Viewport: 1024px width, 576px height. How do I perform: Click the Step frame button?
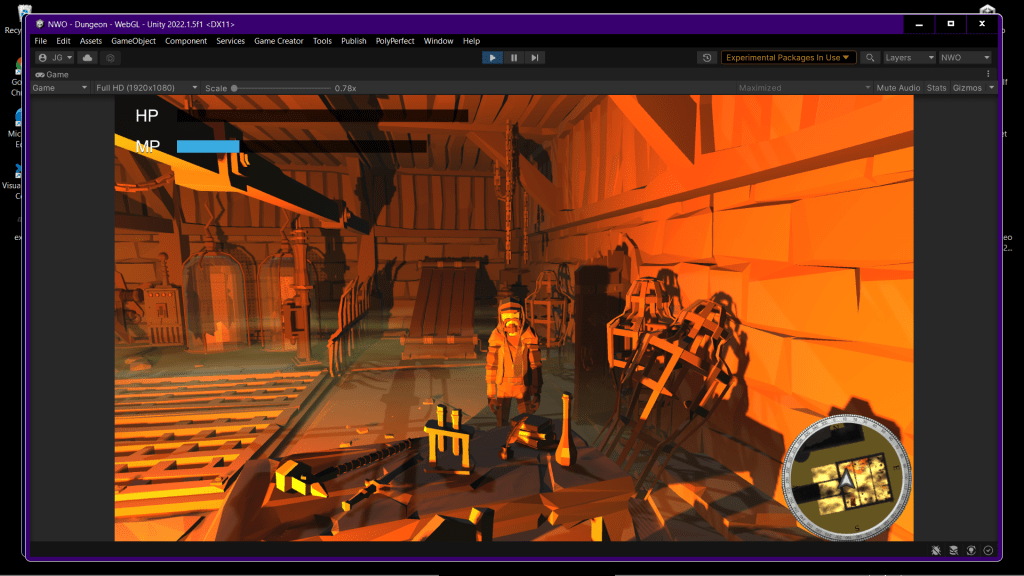tap(536, 58)
